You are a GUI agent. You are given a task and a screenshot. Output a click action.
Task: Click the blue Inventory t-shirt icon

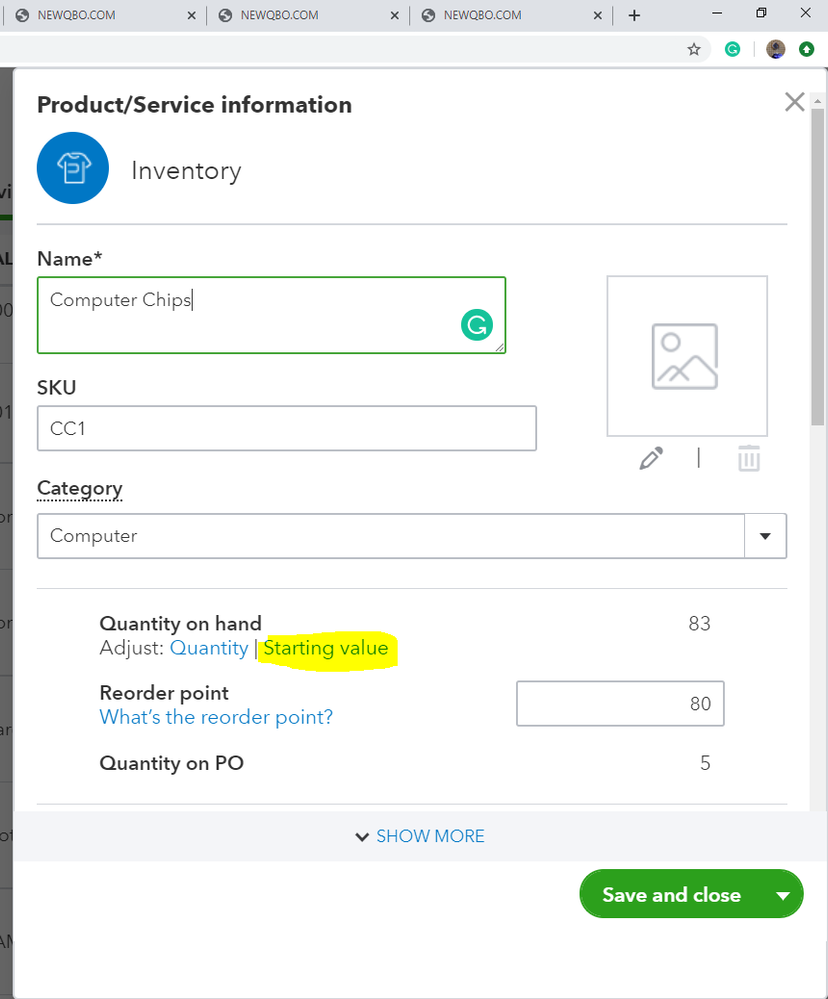pos(73,168)
